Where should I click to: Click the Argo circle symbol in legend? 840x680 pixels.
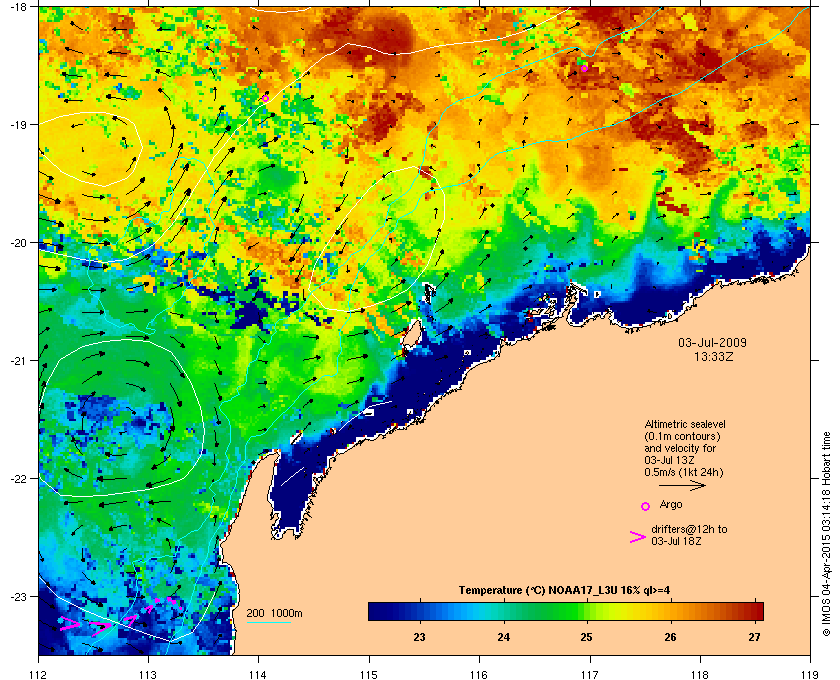point(646,506)
